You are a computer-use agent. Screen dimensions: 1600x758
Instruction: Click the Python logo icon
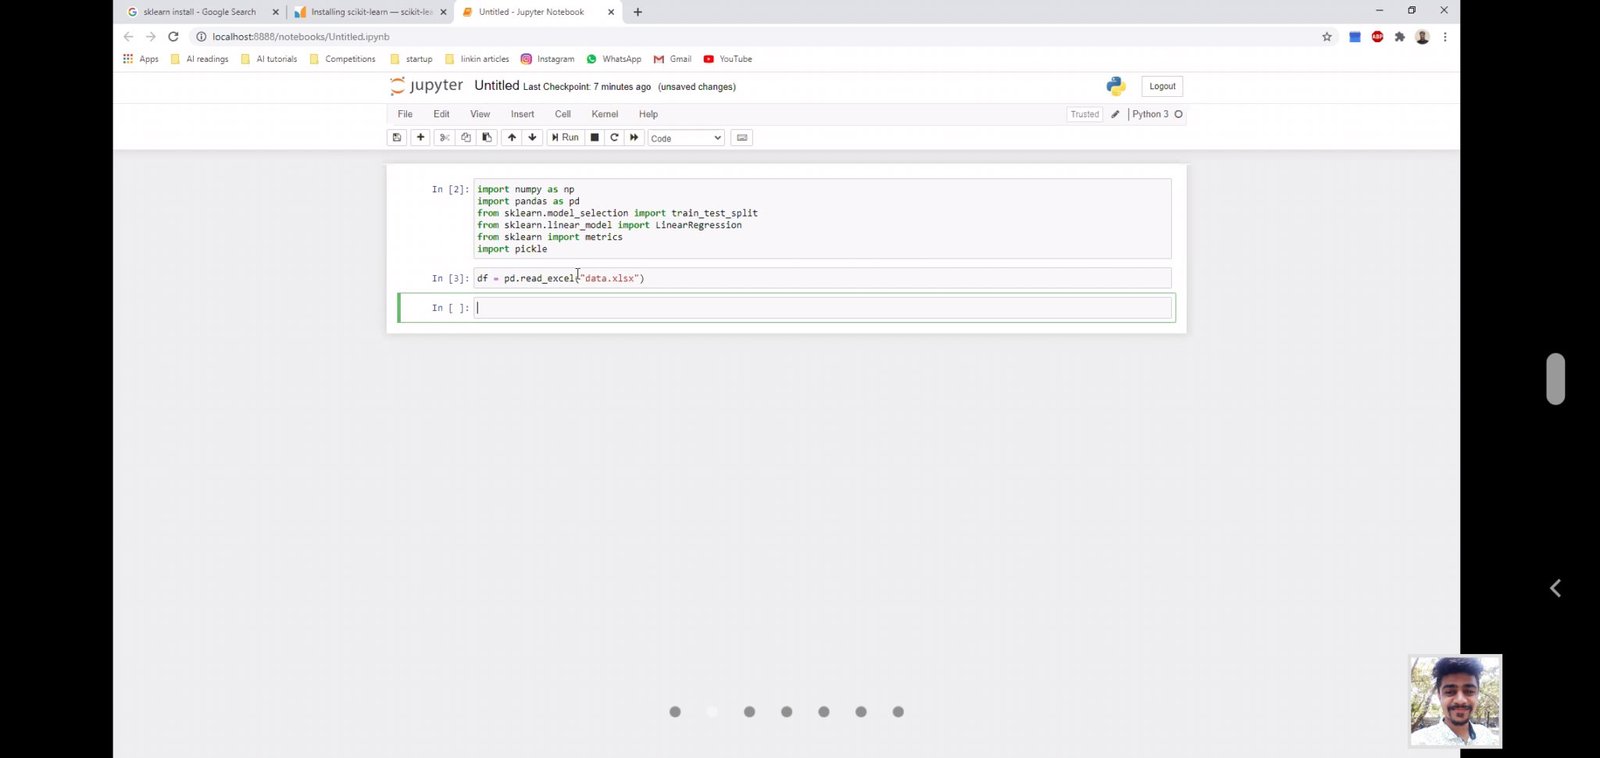[1116, 86]
